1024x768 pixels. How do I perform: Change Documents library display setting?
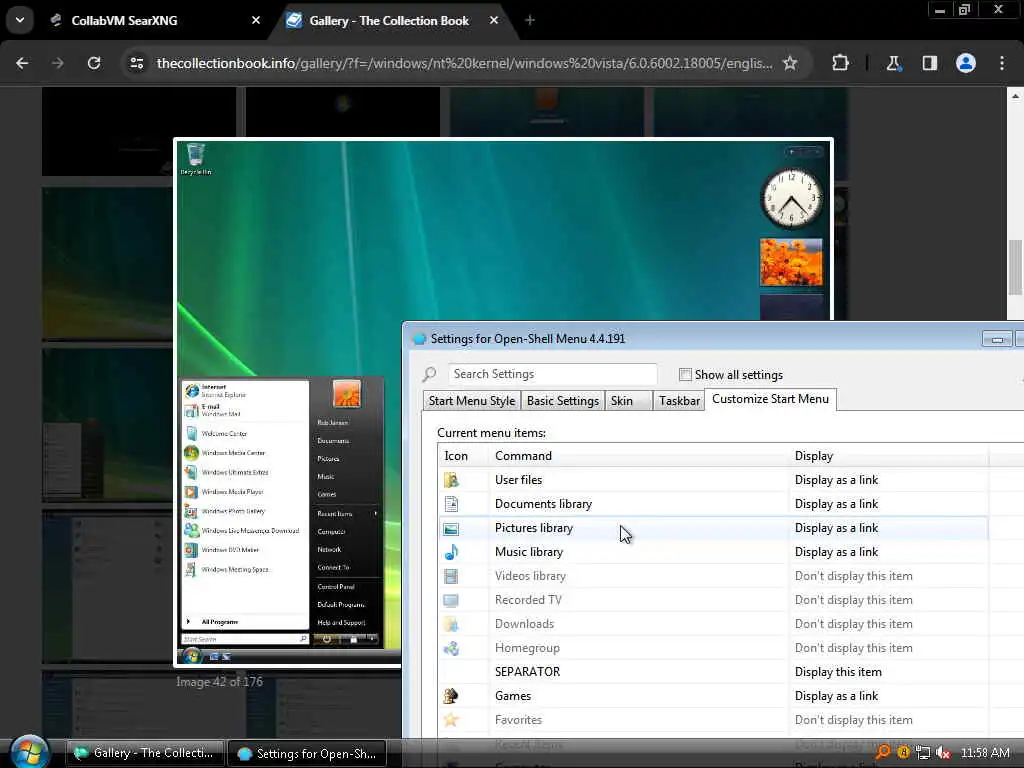pos(837,504)
